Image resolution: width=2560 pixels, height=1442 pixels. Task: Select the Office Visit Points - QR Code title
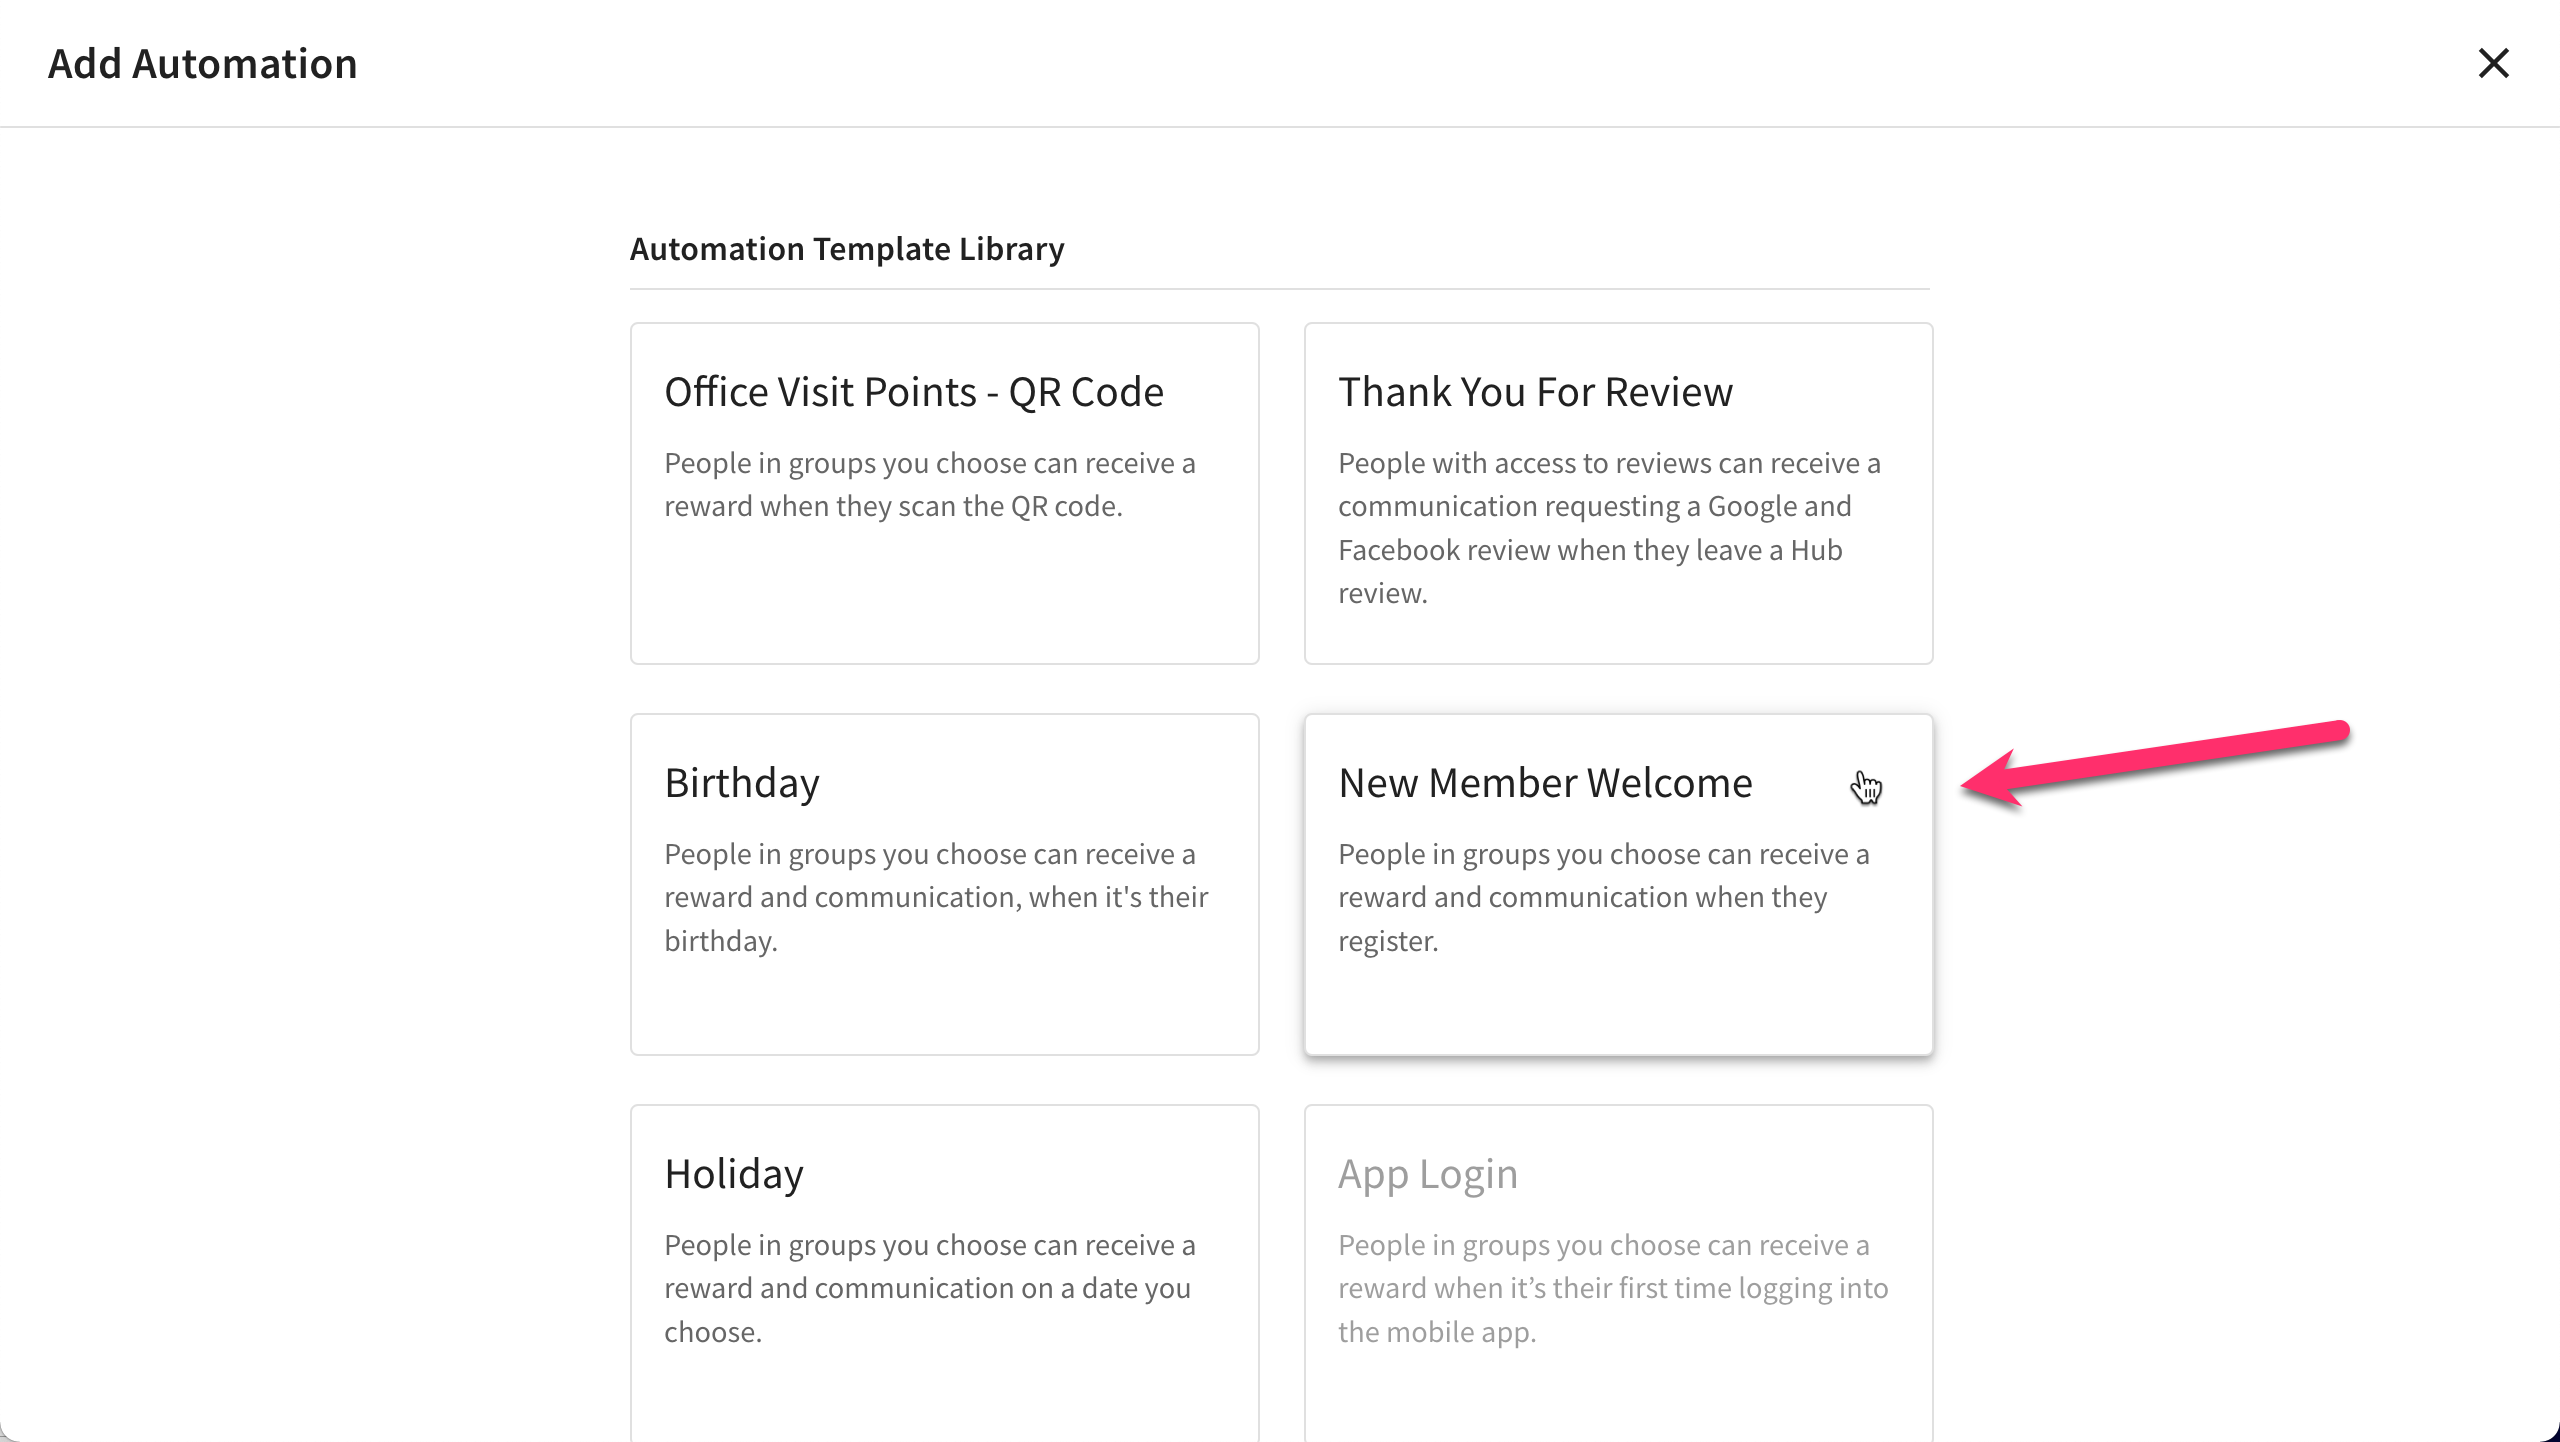click(x=914, y=392)
